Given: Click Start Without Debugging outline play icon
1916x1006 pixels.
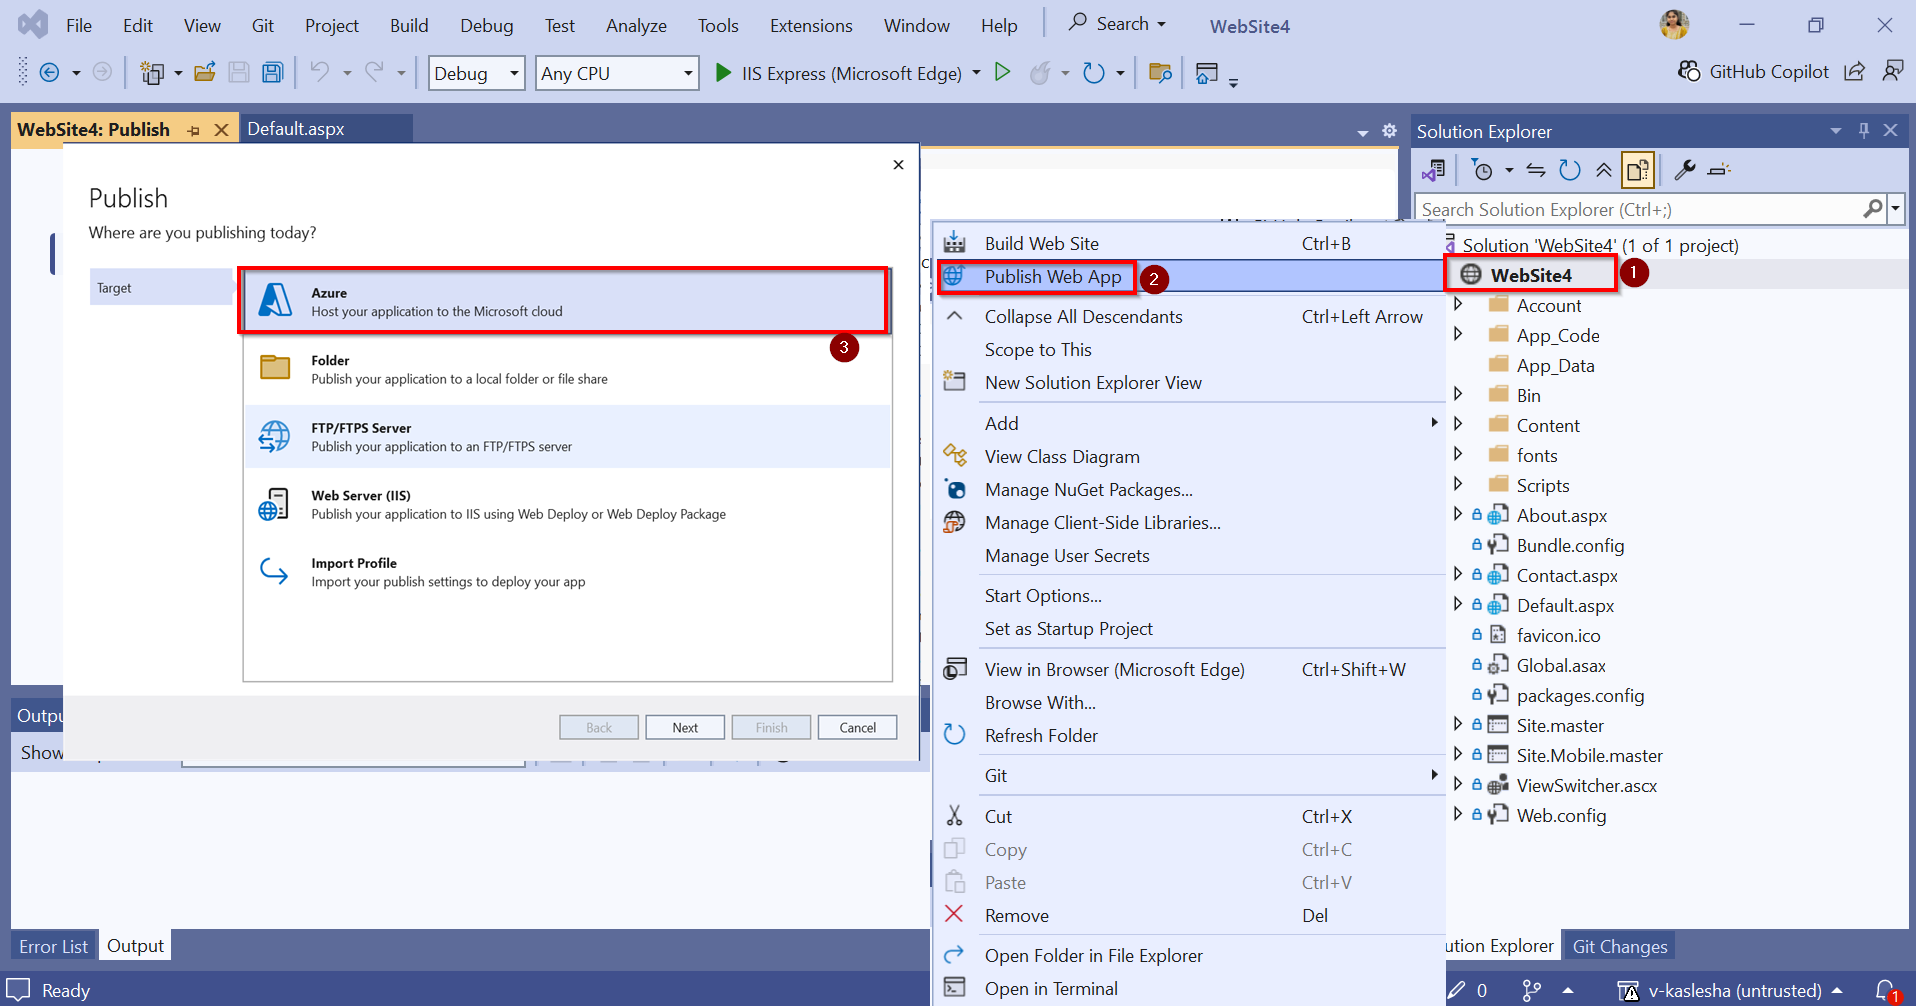Looking at the screenshot, I should pos(1002,72).
